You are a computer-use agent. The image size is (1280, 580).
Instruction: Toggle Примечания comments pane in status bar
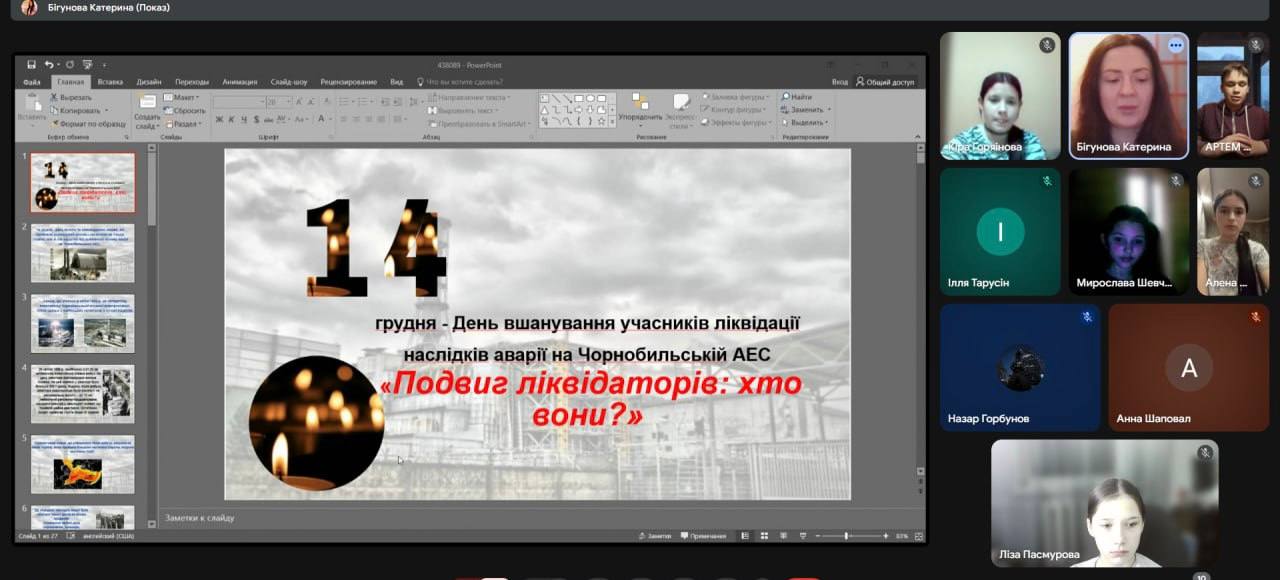705,536
